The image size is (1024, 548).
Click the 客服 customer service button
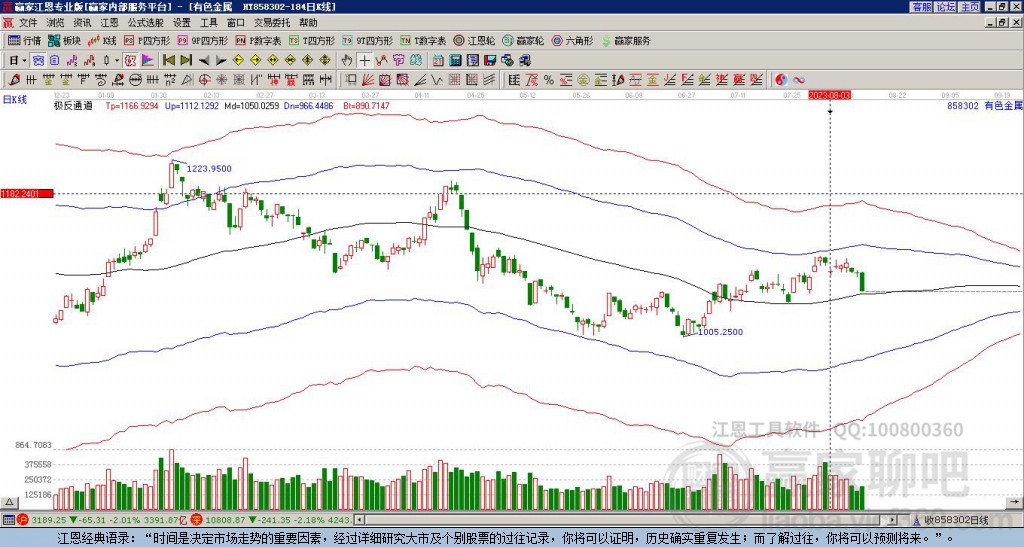[x=922, y=7]
